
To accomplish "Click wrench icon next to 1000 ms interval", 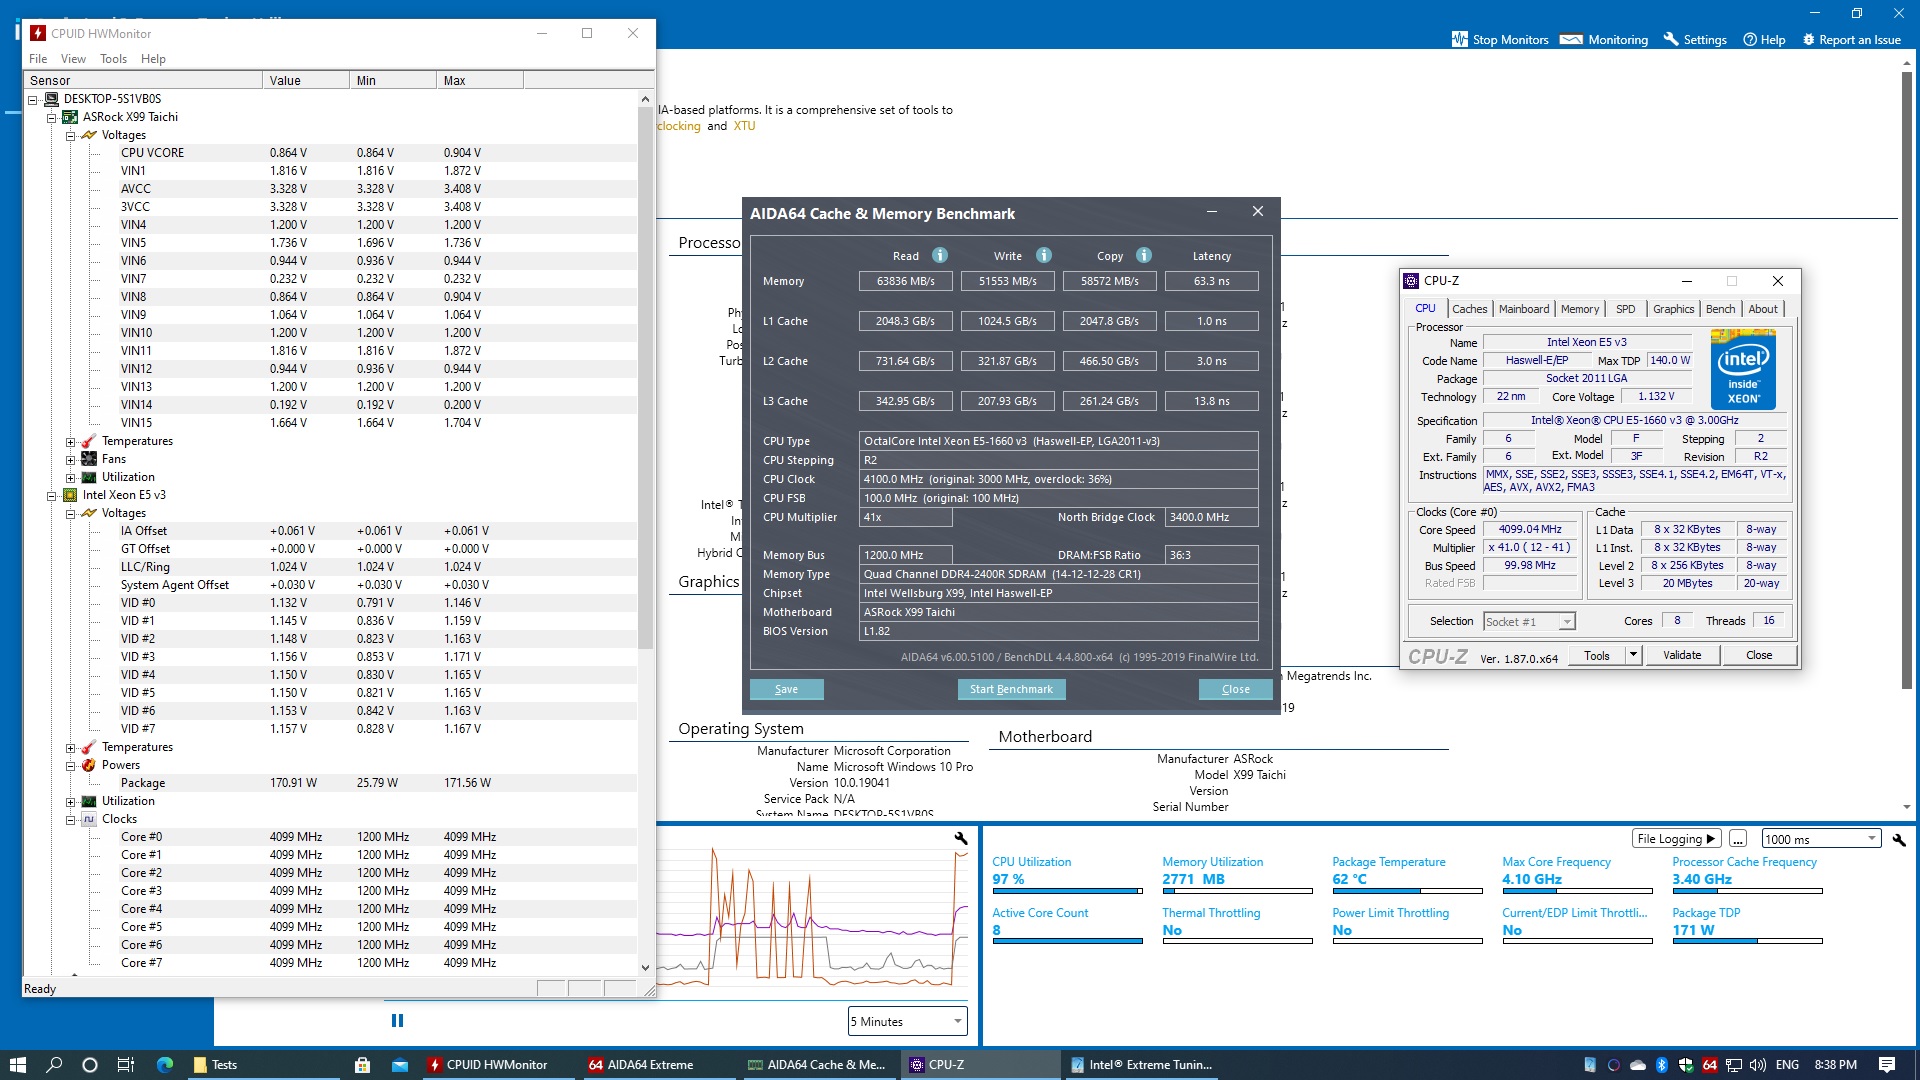I will point(1898,840).
